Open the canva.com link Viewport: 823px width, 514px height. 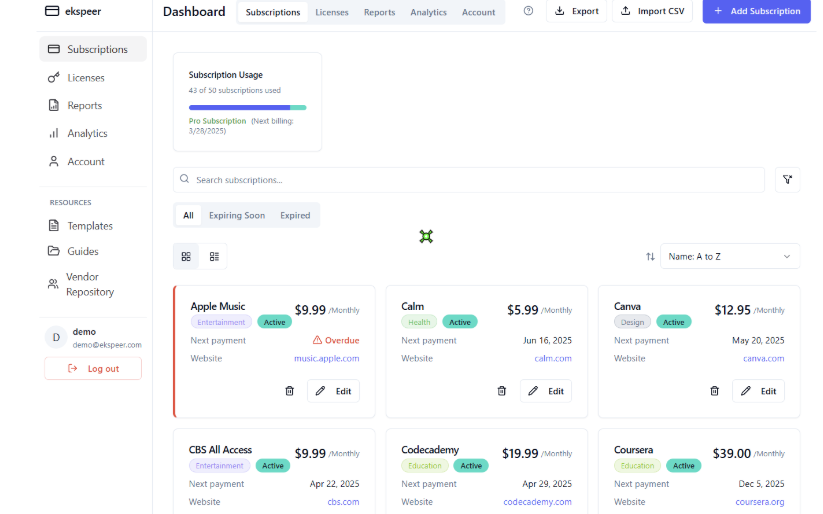(x=763, y=358)
